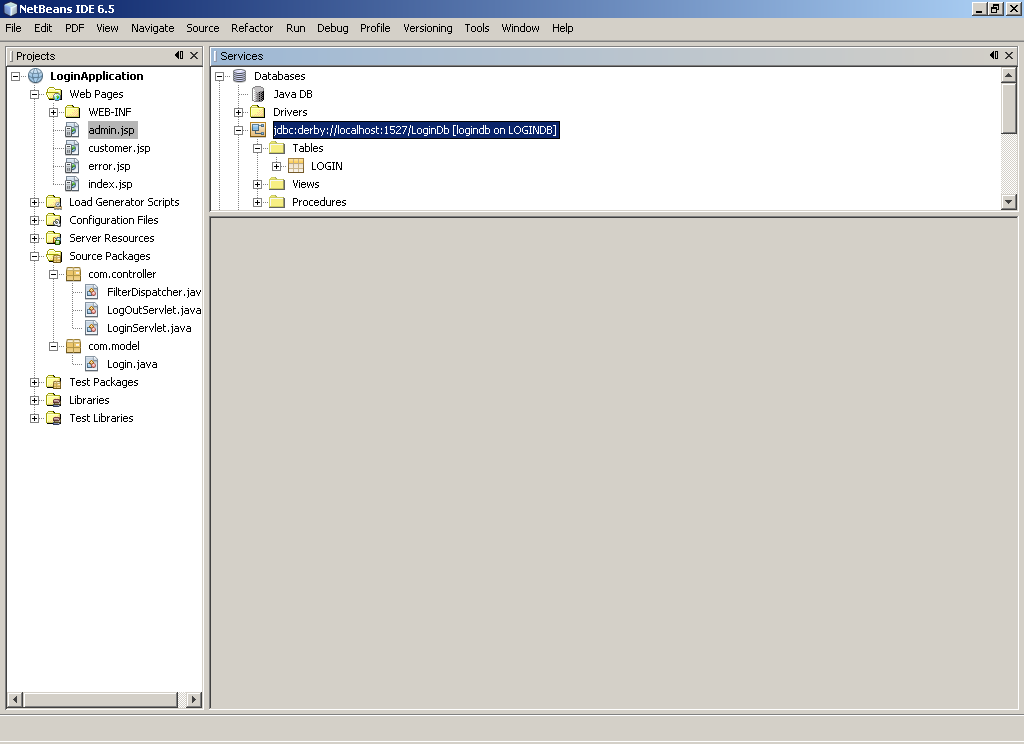This screenshot has height=744, width=1024.
Task: Toggle auto-hide on the Services panel
Action: (995, 55)
